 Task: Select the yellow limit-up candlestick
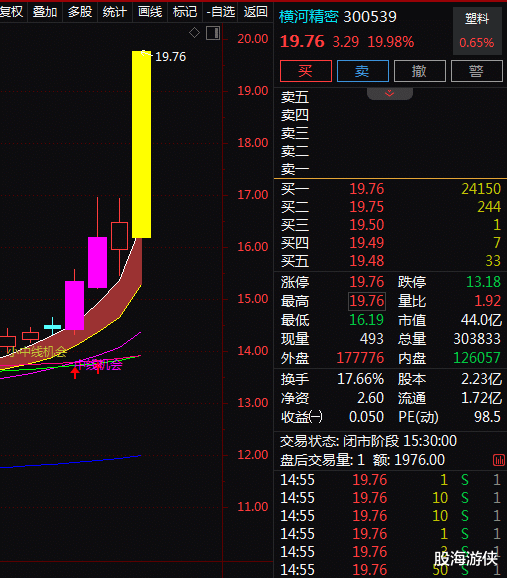141,144
